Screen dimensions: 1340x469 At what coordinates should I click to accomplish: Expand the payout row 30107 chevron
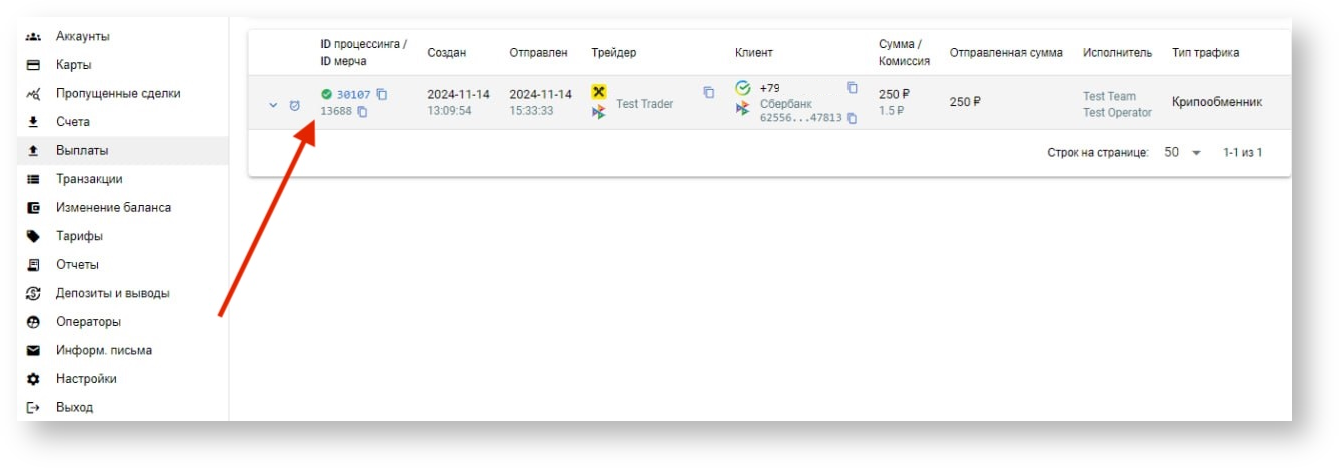click(273, 104)
